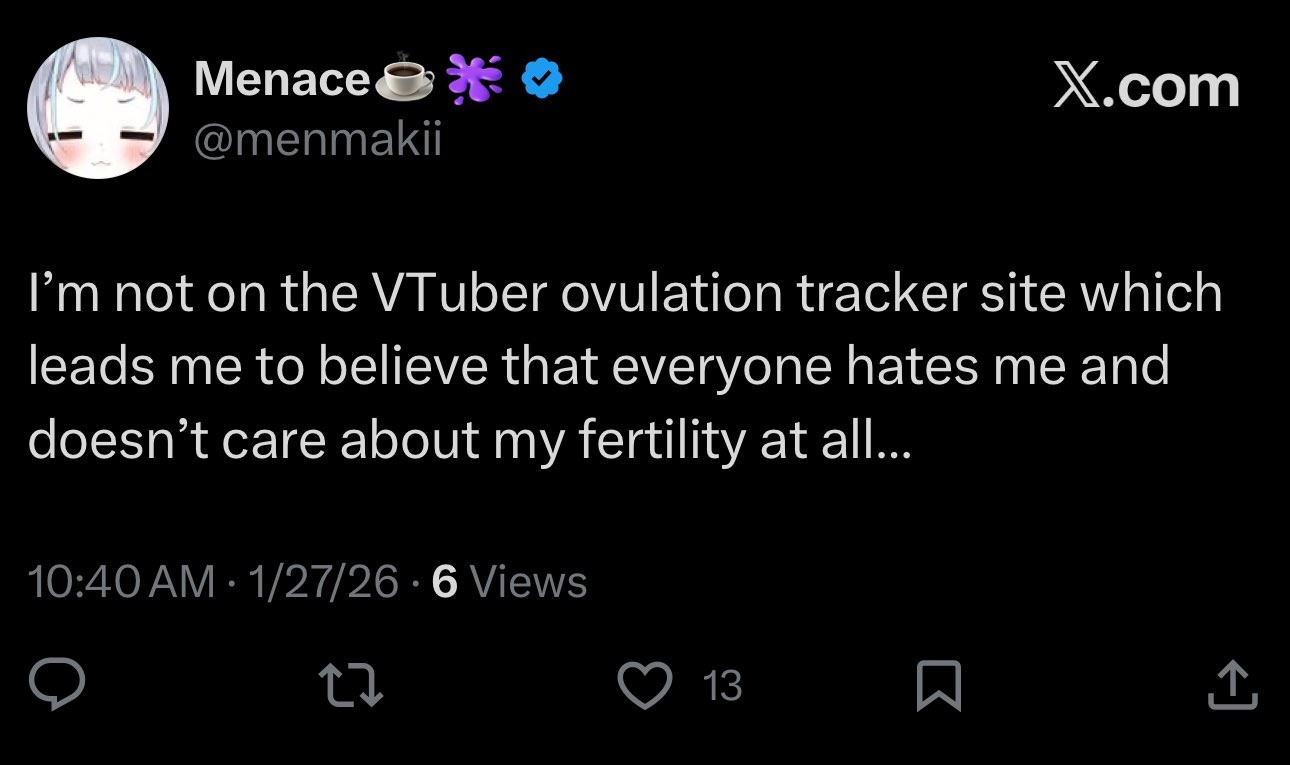Open the share upload arrow icon

point(1232,686)
